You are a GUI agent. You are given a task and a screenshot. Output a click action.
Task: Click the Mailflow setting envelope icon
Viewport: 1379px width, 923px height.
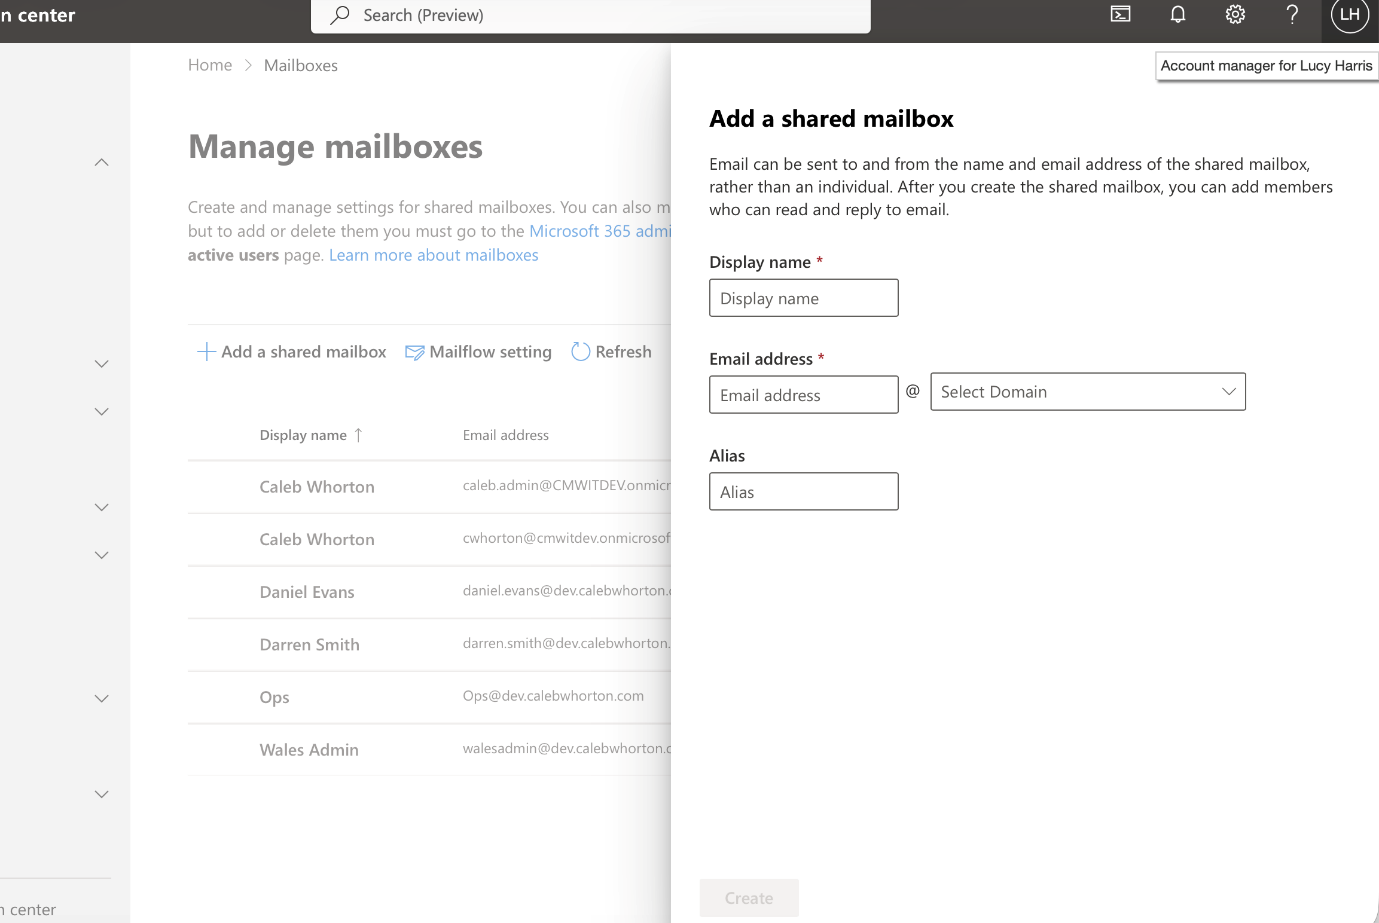tap(414, 352)
